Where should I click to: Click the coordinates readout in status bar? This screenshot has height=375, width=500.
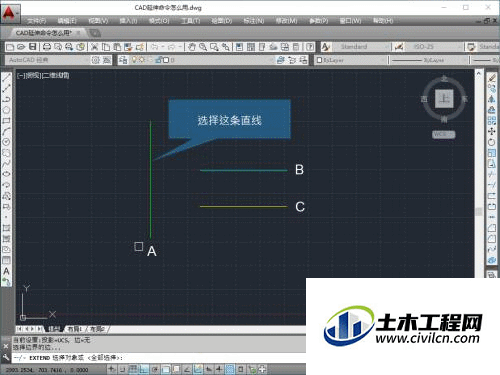(x=47, y=370)
